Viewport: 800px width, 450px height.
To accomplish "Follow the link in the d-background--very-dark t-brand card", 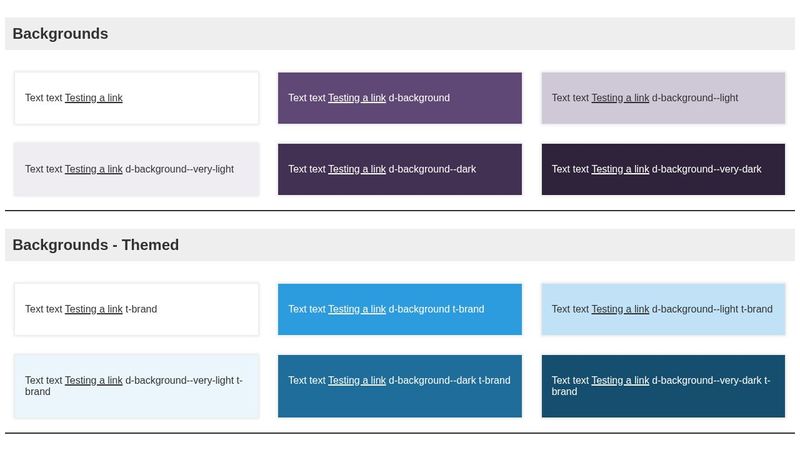I will tap(620, 380).
